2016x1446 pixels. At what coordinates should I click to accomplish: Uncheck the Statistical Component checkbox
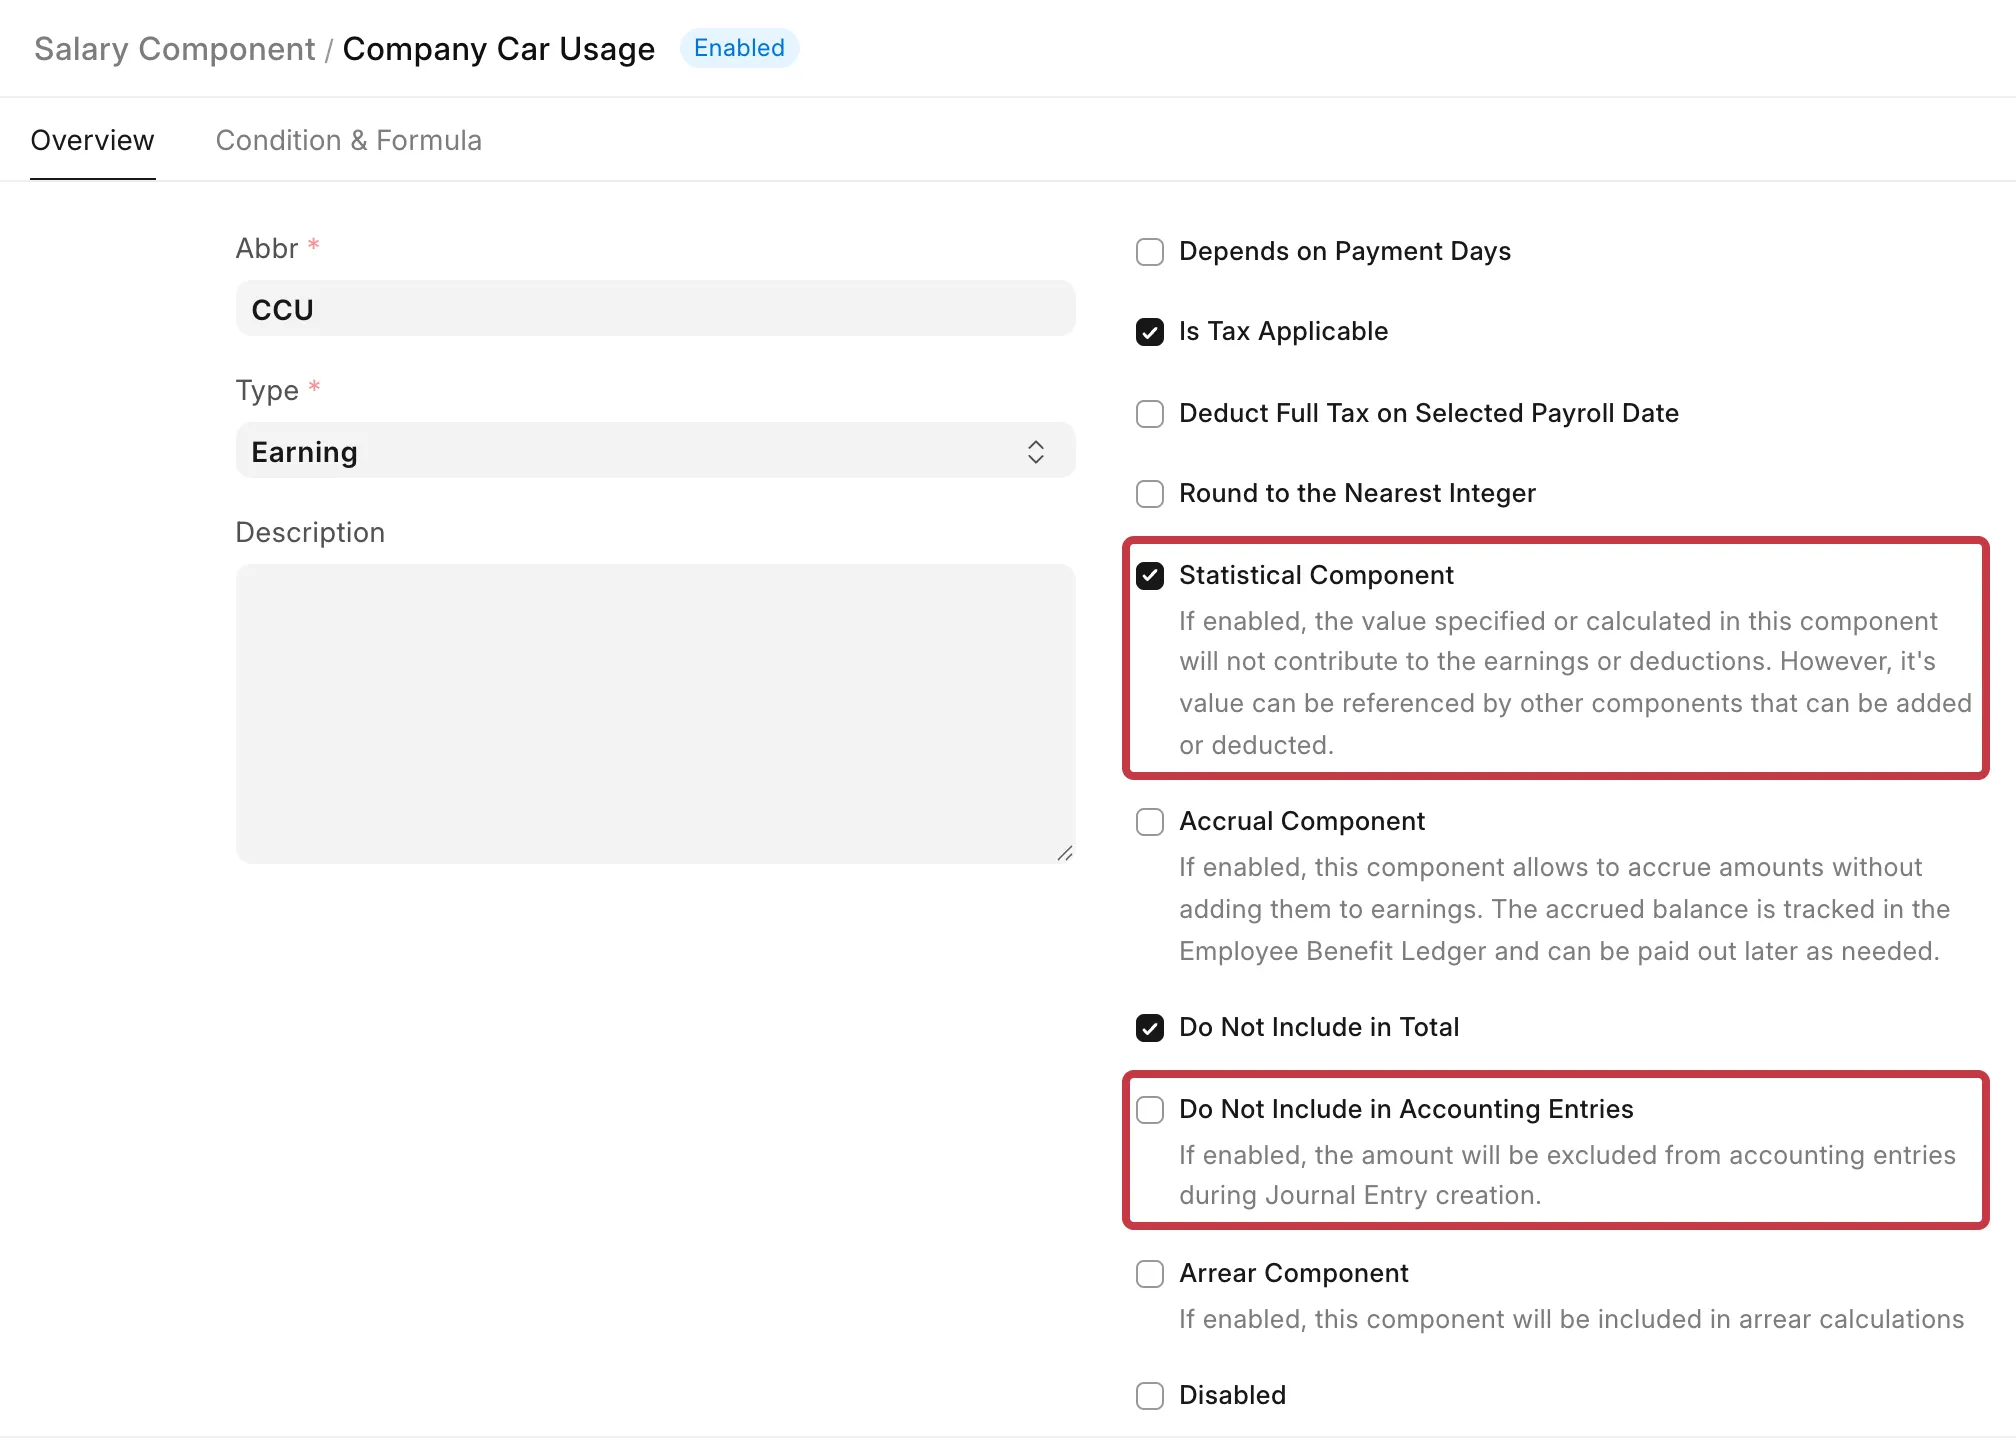coord(1150,576)
